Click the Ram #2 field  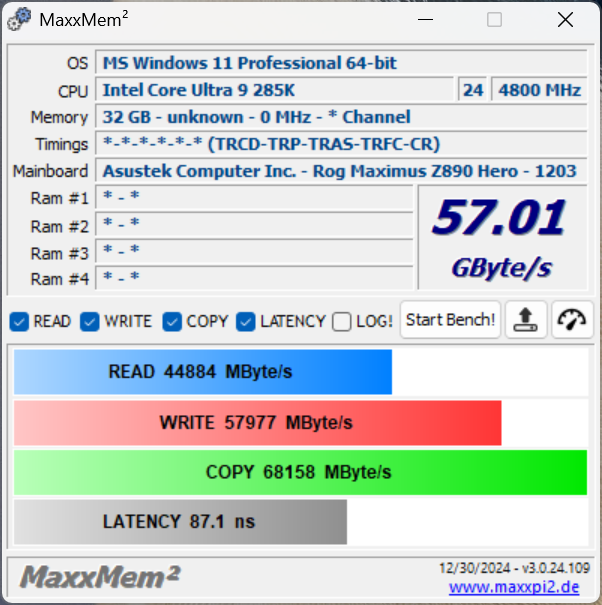[255, 225]
